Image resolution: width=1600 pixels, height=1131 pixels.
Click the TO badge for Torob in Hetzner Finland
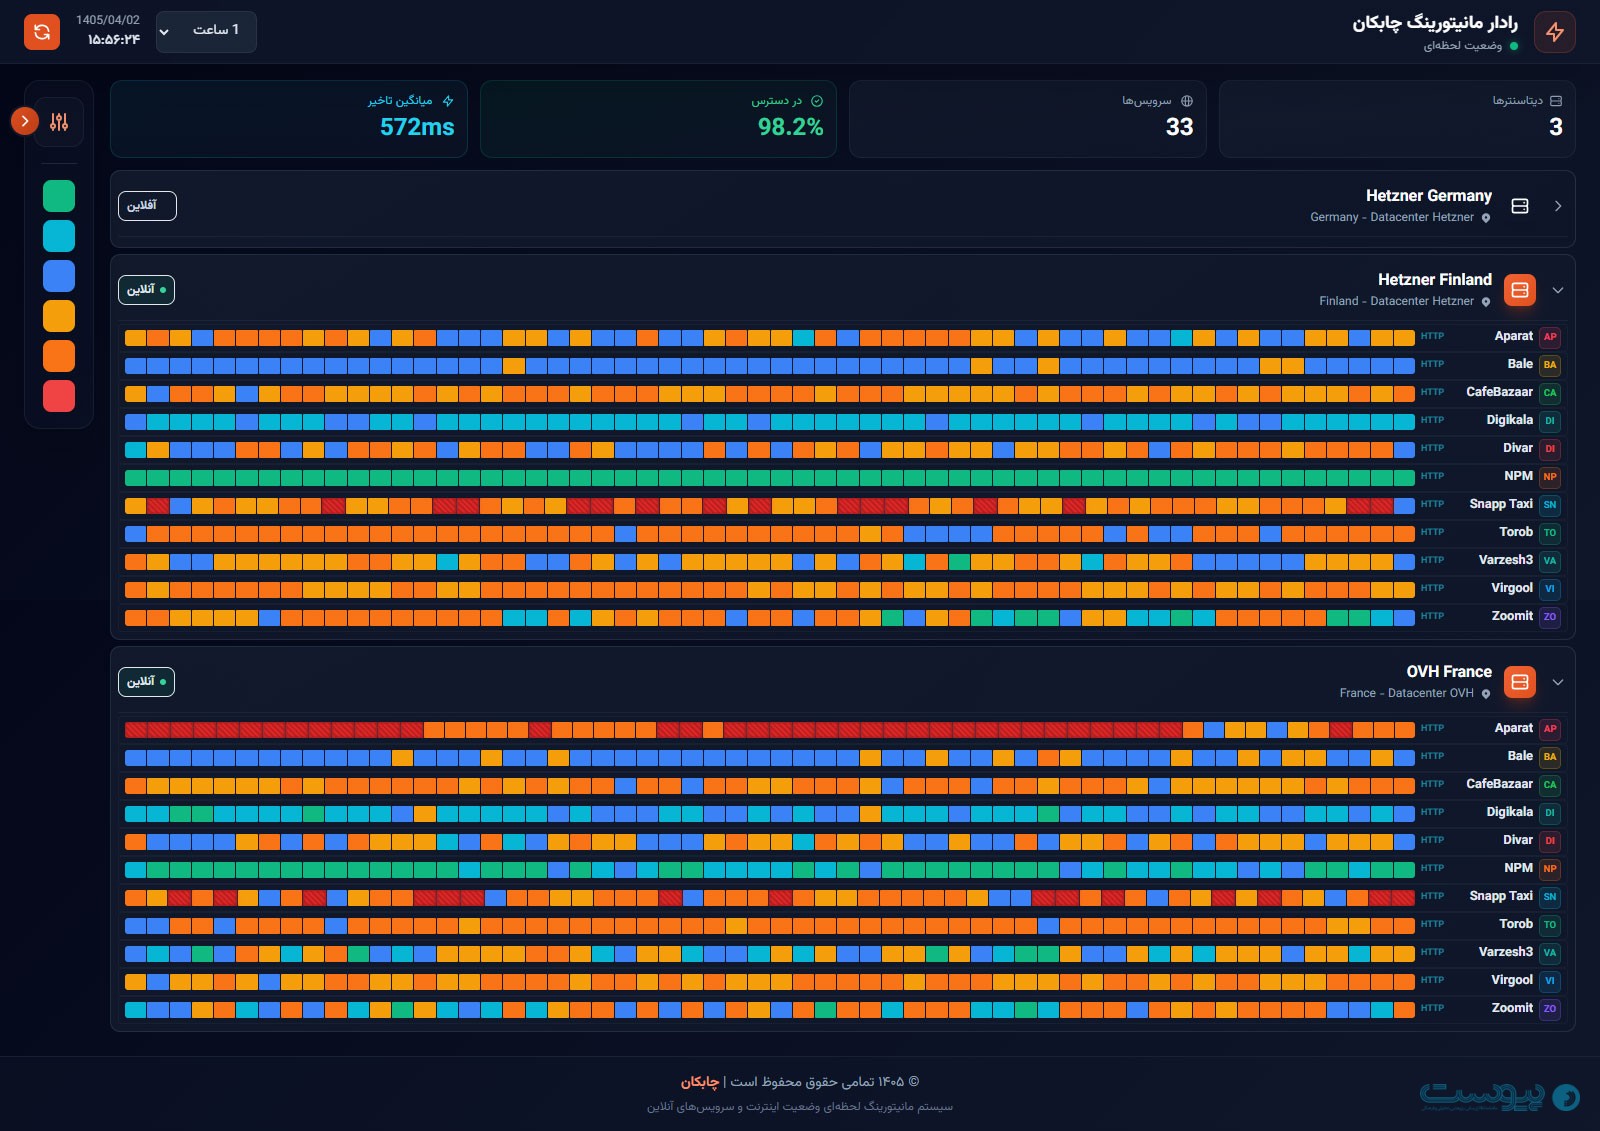[1550, 533]
